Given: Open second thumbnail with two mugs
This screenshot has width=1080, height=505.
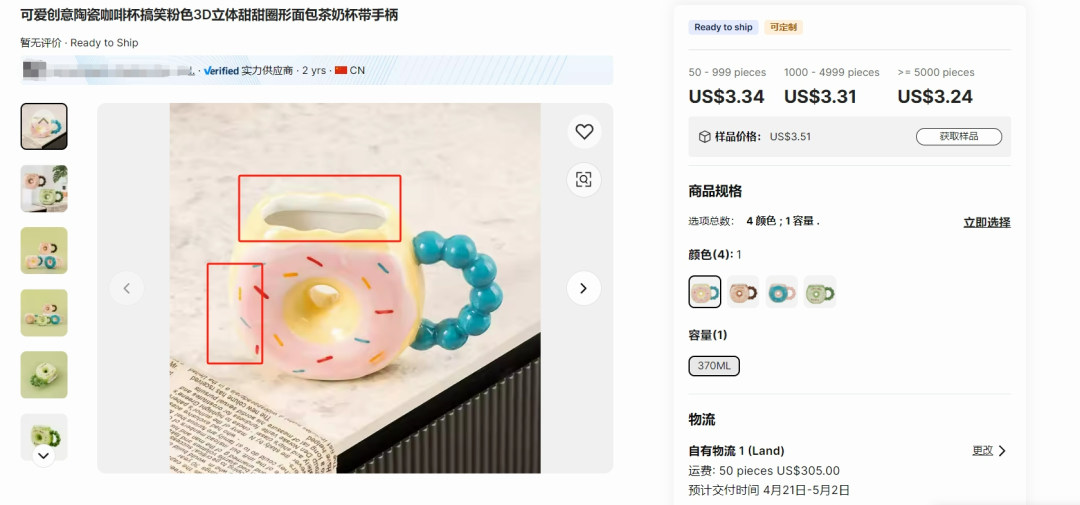Looking at the screenshot, I should 44,188.
